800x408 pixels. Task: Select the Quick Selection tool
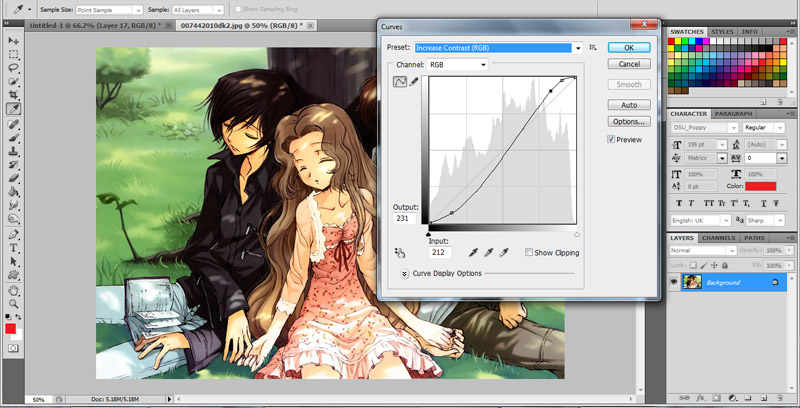pyautogui.click(x=13, y=82)
